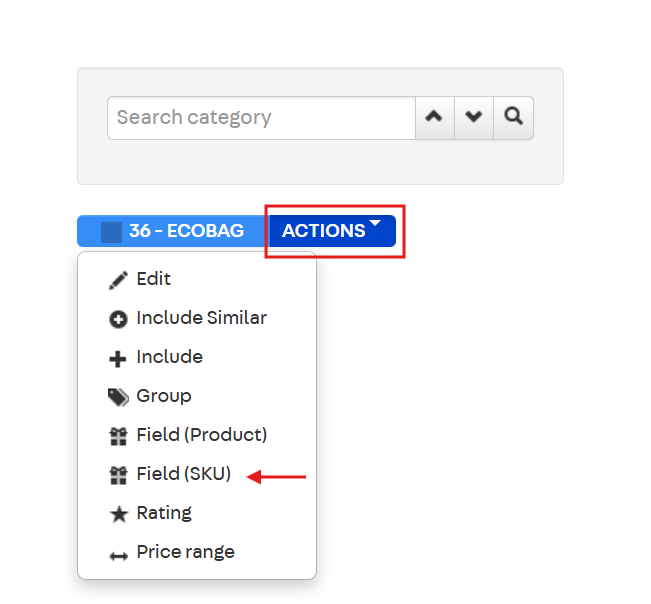Select Include Similar menu entry
This screenshot has width=651, height=604.
click(201, 318)
